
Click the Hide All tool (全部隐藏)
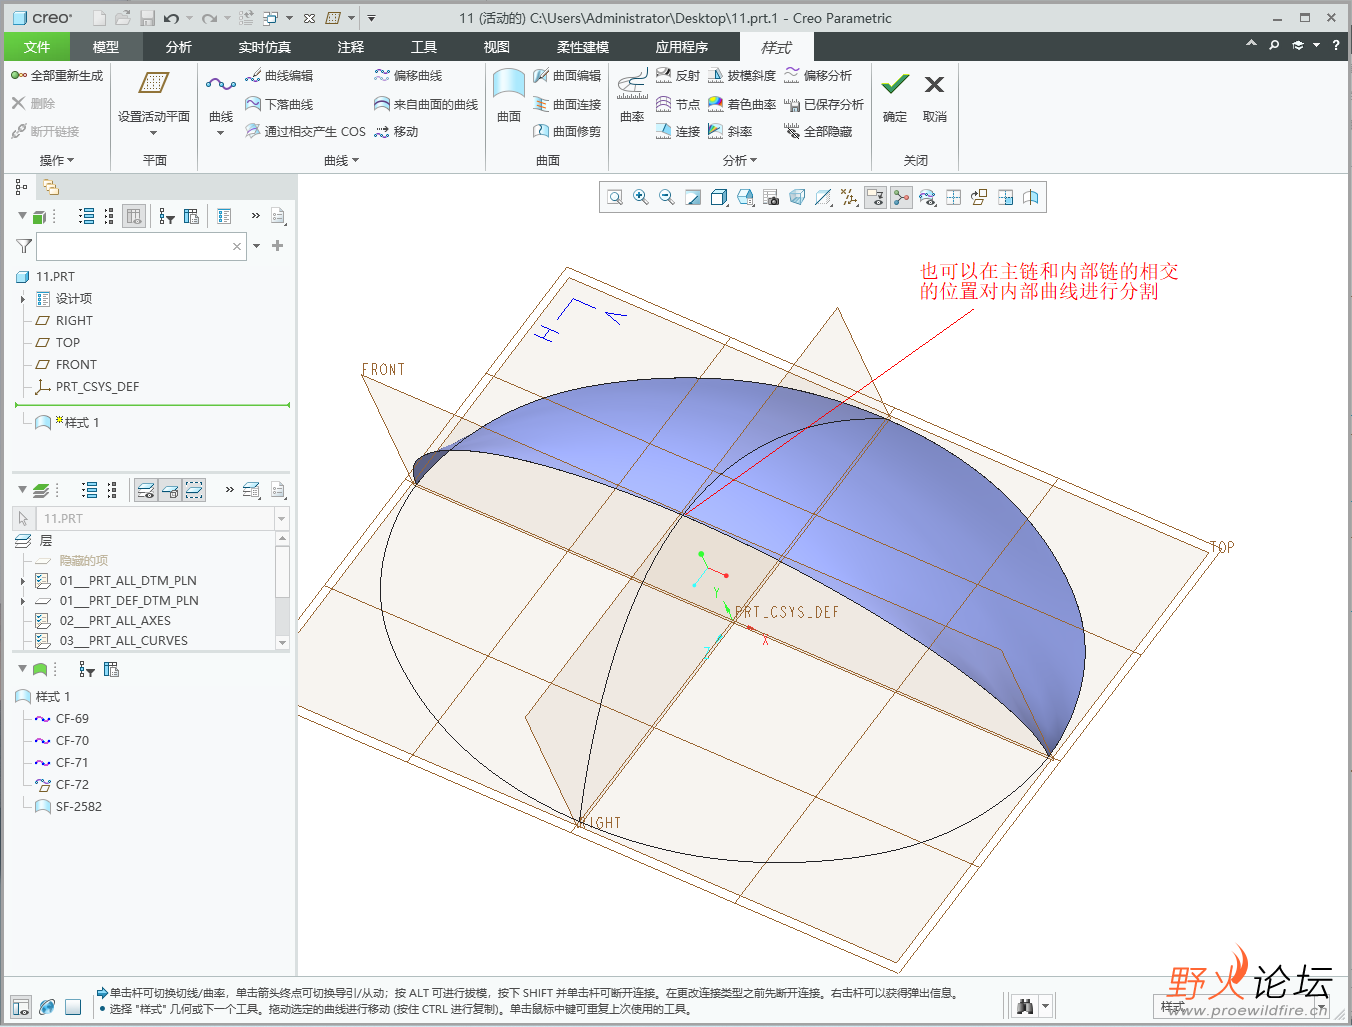(x=818, y=131)
